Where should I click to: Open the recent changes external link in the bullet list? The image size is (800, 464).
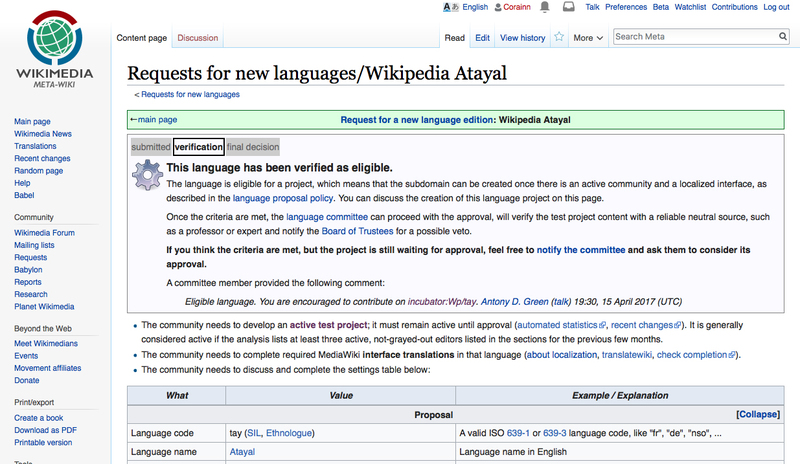coord(645,325)
